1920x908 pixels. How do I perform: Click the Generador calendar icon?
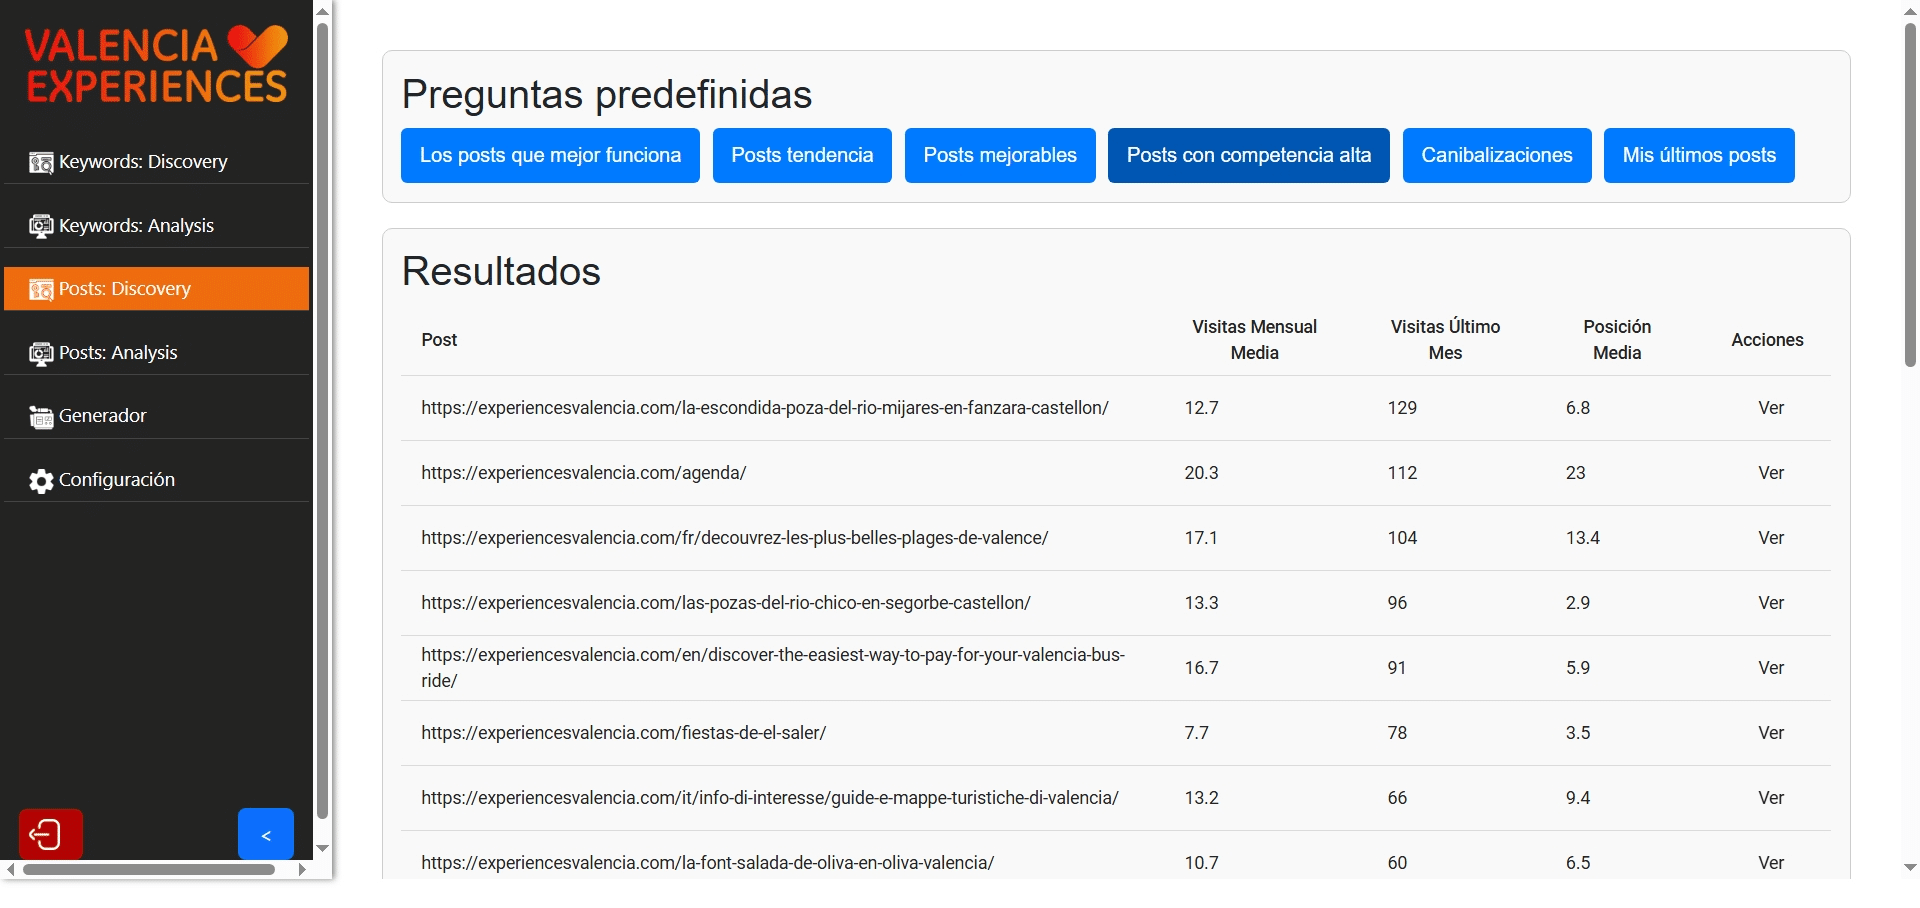[x=41, y=417]
